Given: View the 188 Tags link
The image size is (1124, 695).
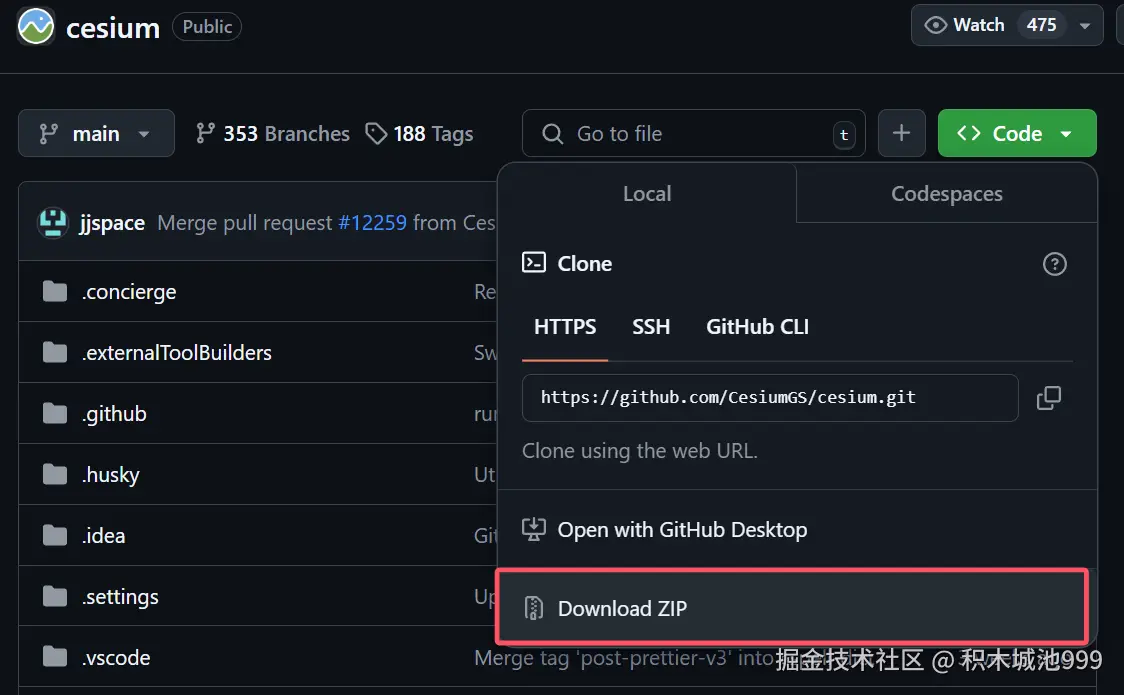Looking at the screenshot, I should click(x=419, y=134).
